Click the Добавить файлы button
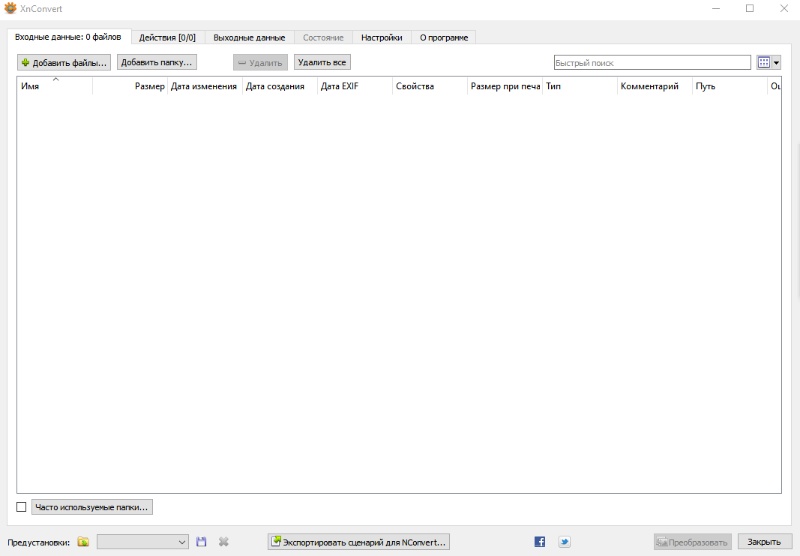The height and width of the screenshot is (556, 800). (64, 63)
